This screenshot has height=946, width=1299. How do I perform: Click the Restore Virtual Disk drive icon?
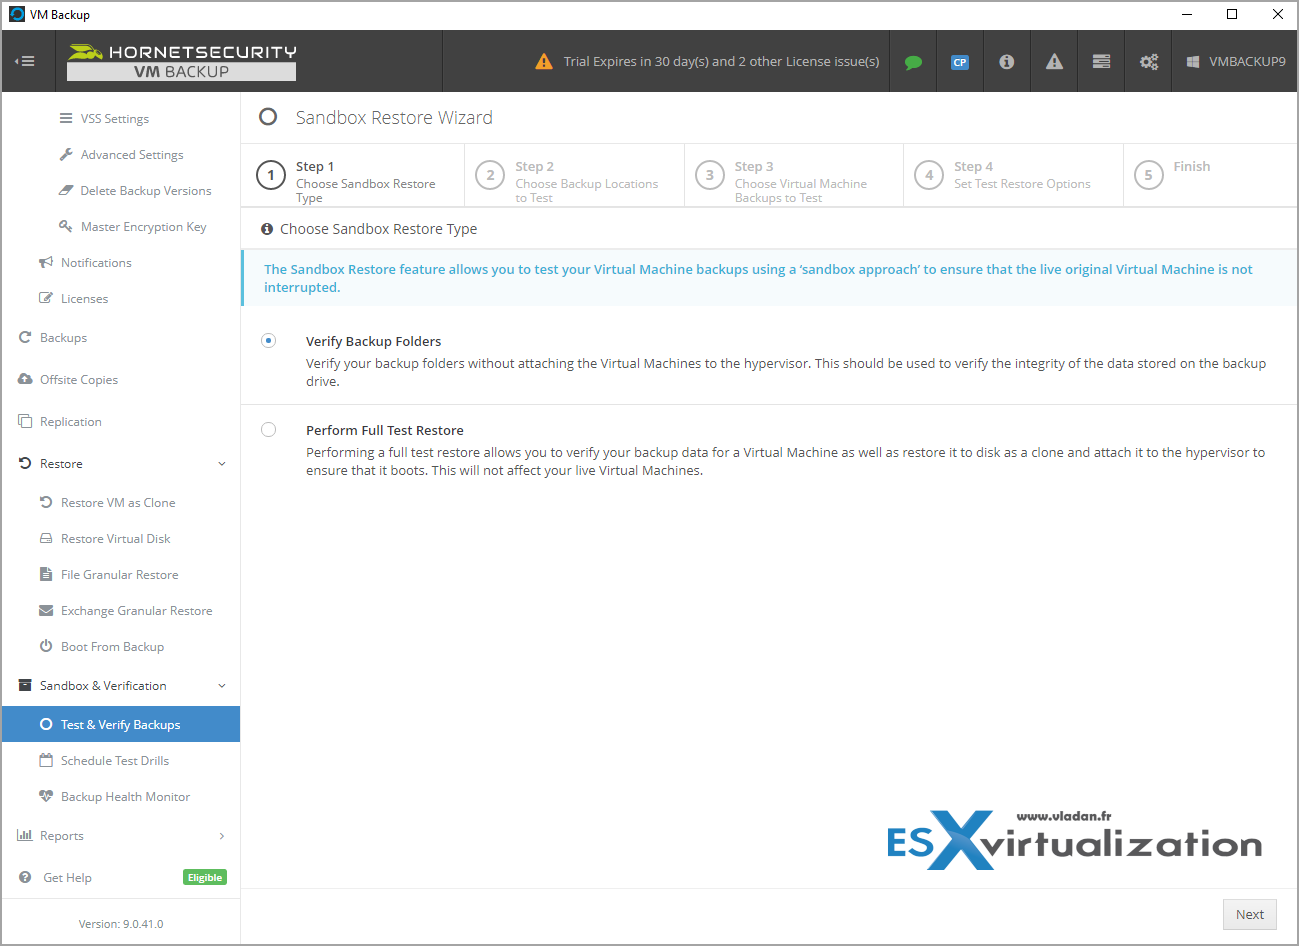(x=46, y=538)
